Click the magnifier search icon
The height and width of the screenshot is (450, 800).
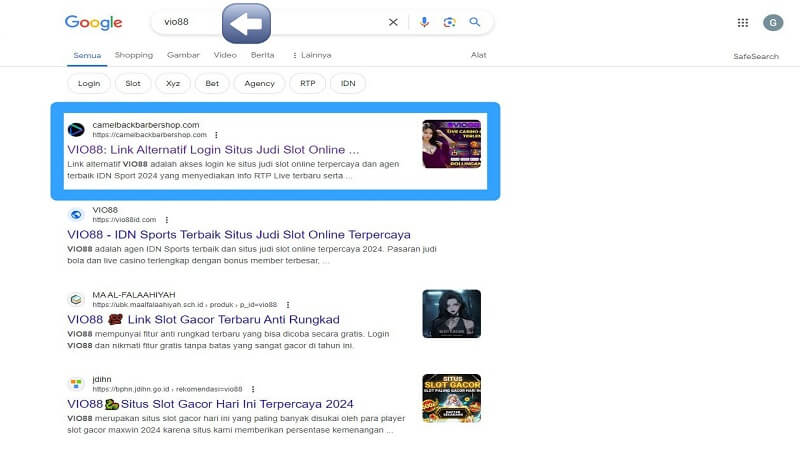(474, 22)
